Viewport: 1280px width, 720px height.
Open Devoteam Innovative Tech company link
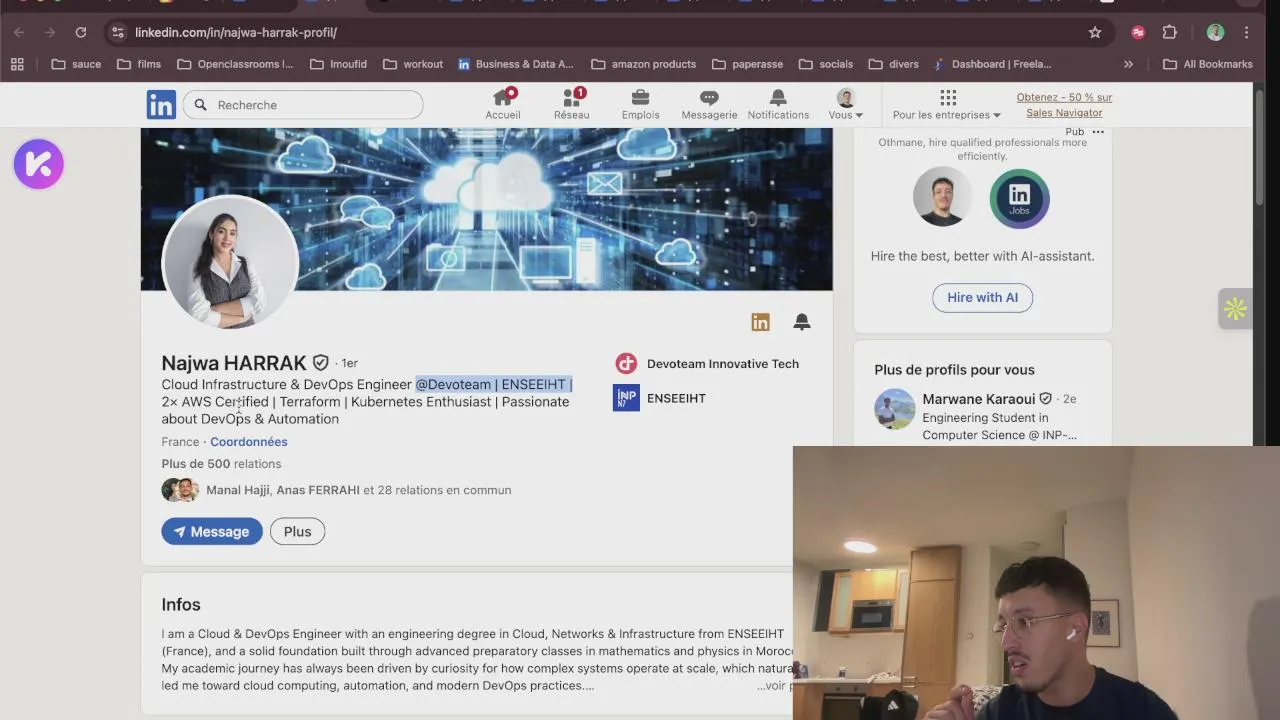707,364
